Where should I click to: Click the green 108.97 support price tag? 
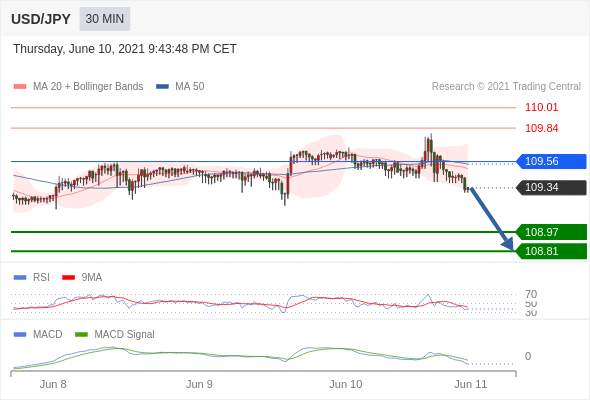coord(551,232)
